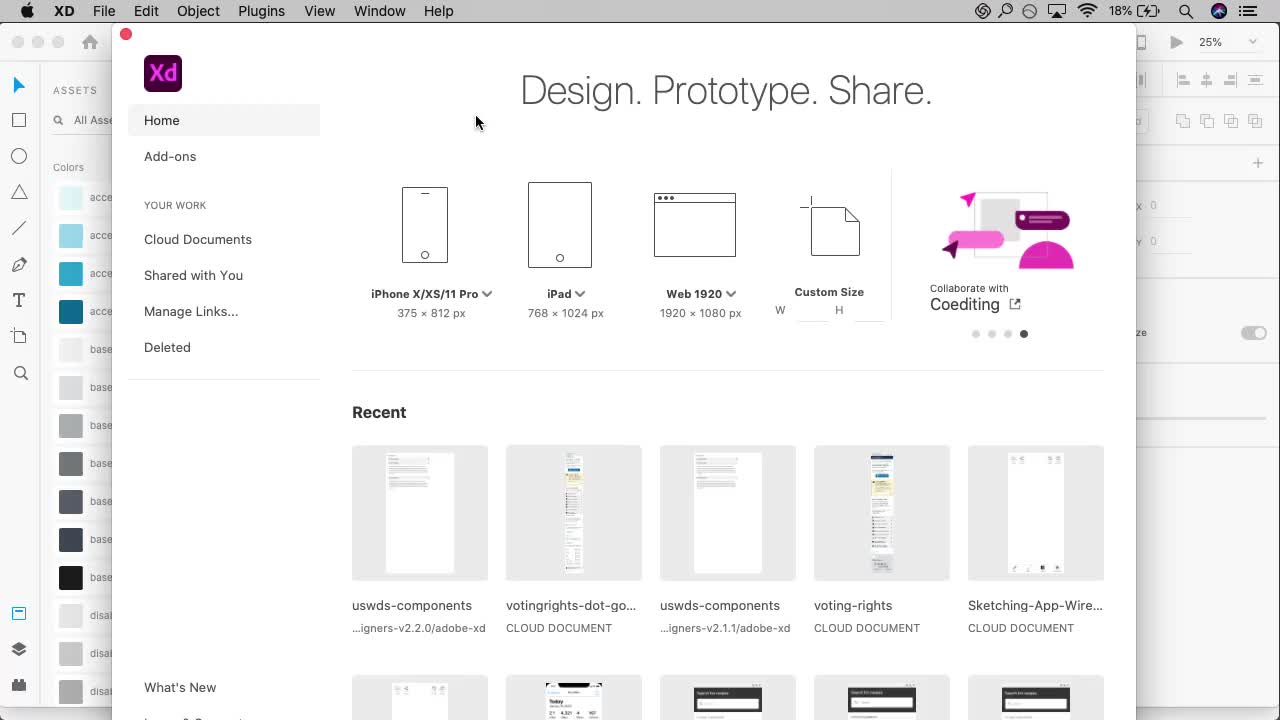Open the File menu
This screenshot has height=720, width=1280.
click(x=104, y=11)
